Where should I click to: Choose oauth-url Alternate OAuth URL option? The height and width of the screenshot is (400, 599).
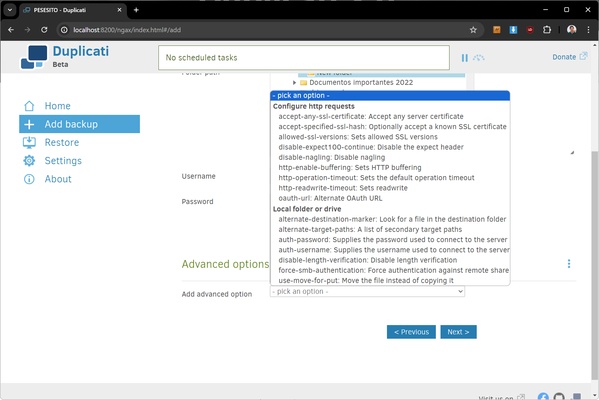click(330, 198)
